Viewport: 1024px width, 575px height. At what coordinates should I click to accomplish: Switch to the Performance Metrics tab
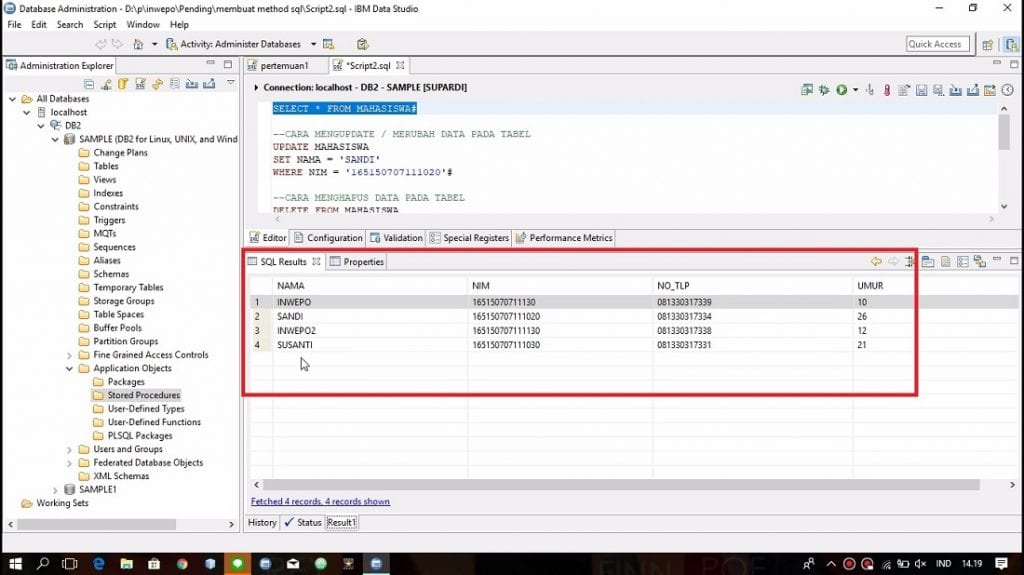(x=564, y=238)
